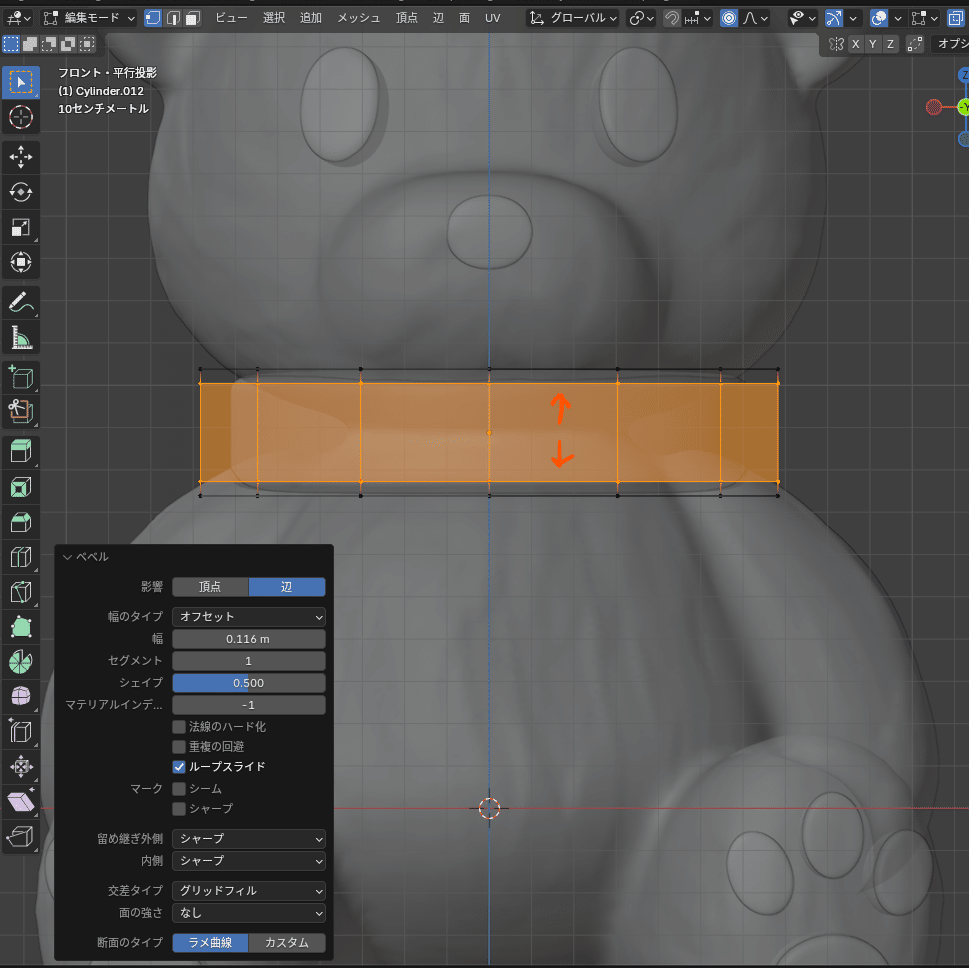
Task: Enable the シーム mark checkbox
Action: 179,789
